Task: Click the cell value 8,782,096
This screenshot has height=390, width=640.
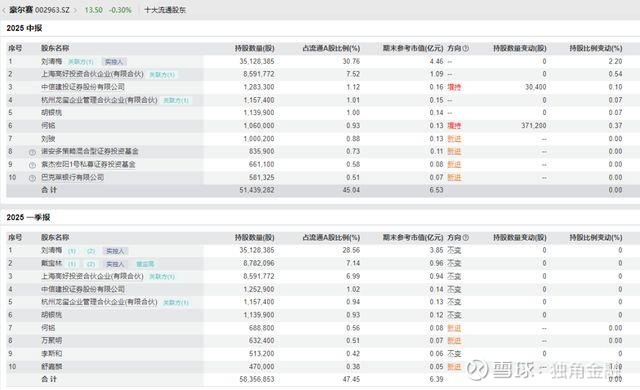Action: point(259,263)
